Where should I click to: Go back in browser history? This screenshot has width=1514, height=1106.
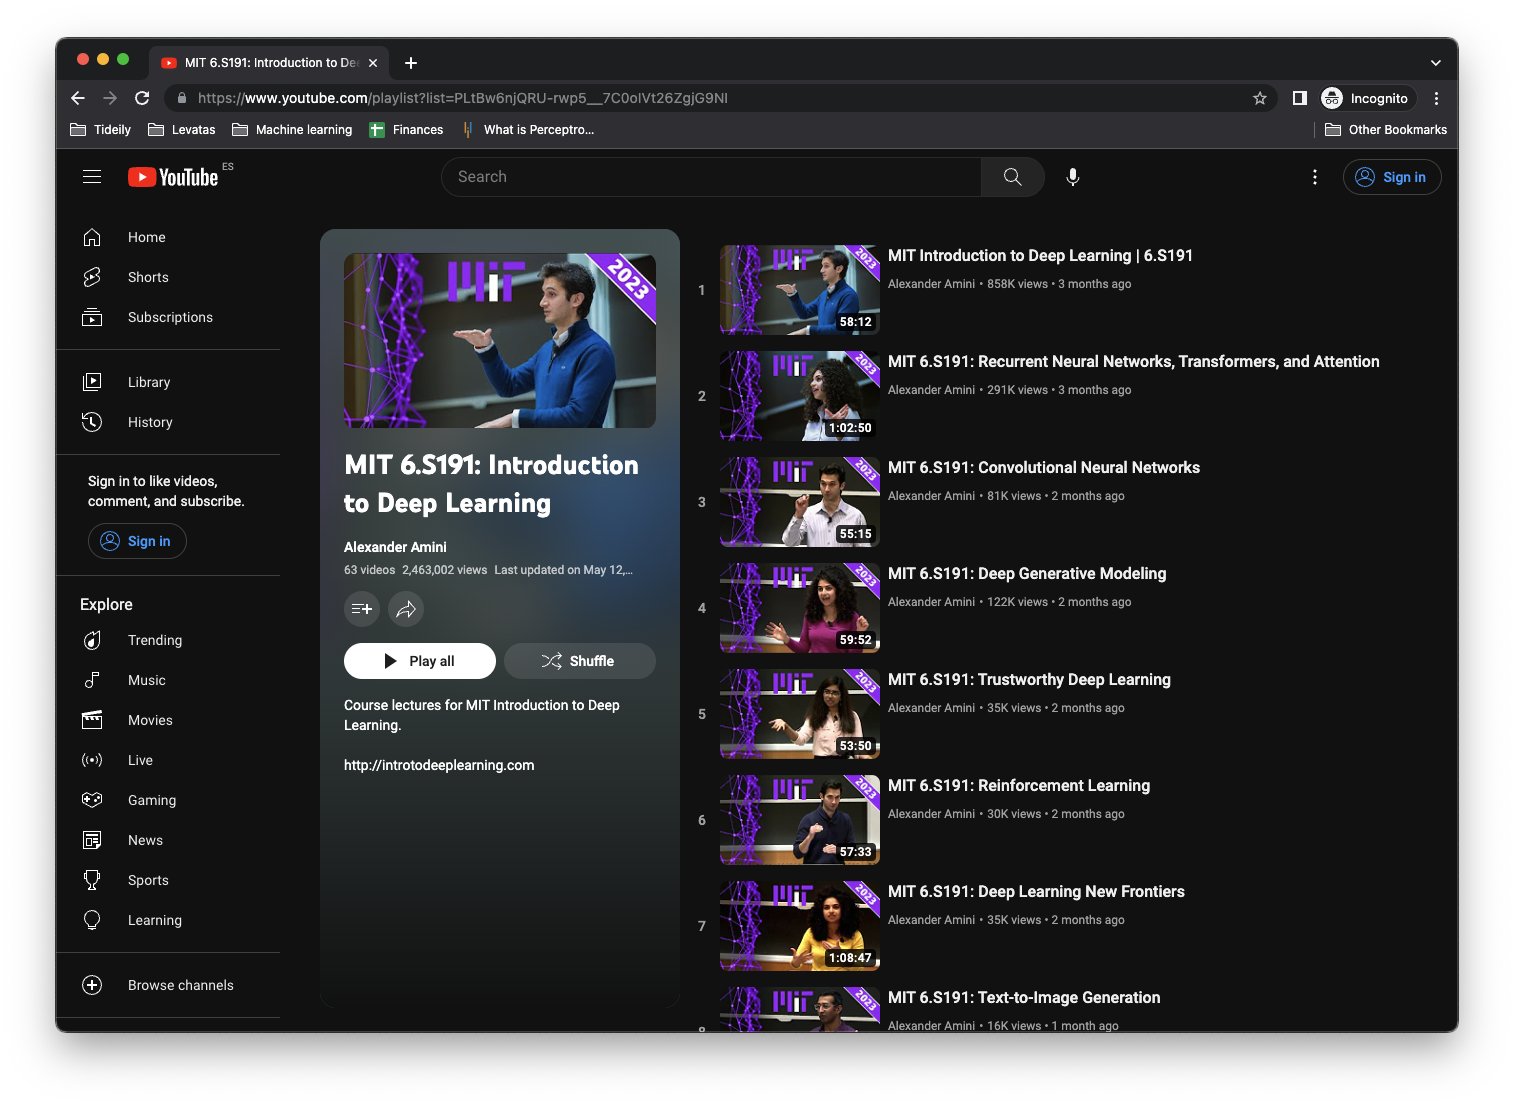tap(78, 98)
